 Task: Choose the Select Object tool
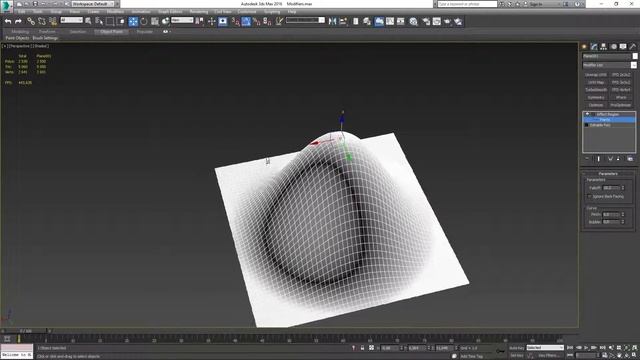[x=88, y=21]
